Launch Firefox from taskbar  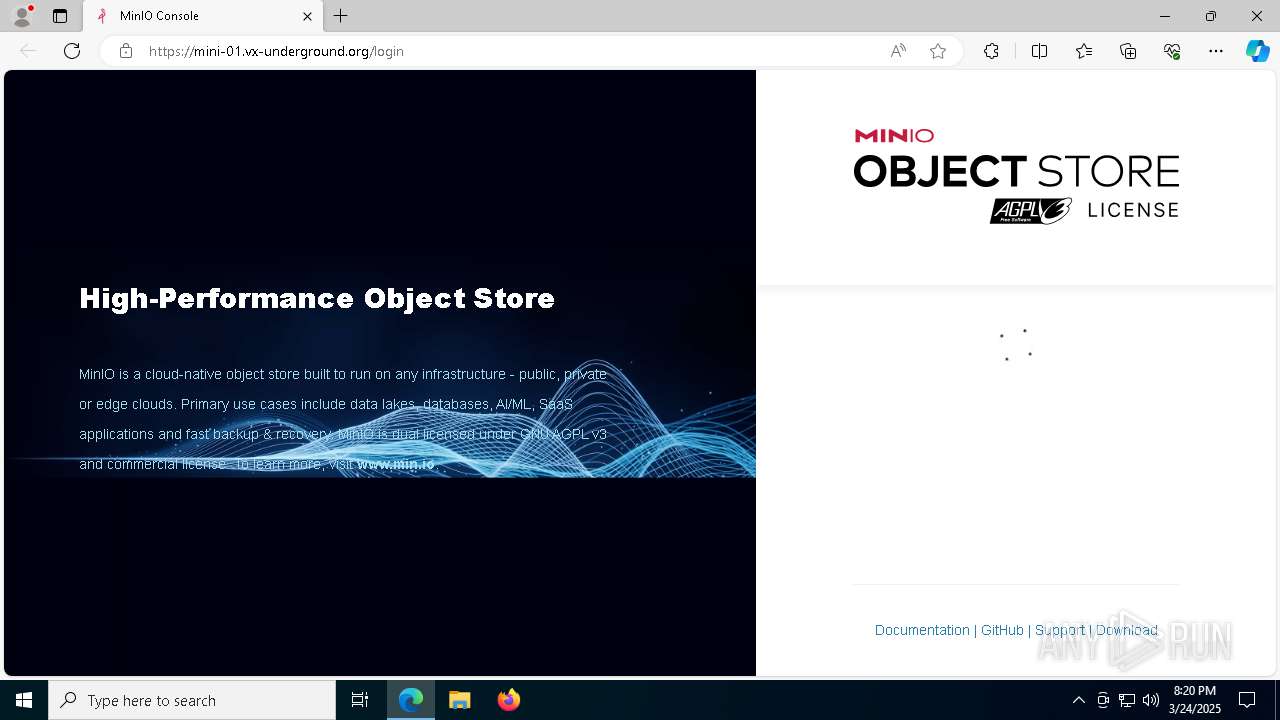[x=509, y=700]
